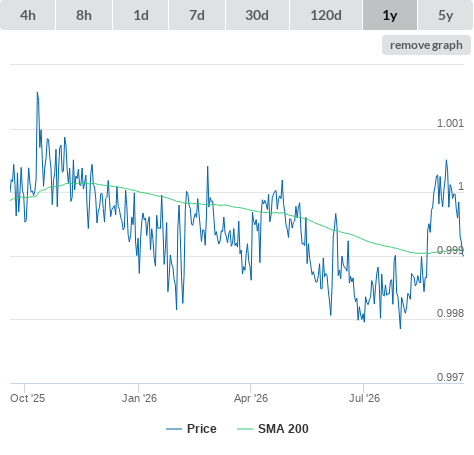This screenshot has width=474, height=455.
Task: Click the highest price spike near Oct '25
Action: [37, 93]
